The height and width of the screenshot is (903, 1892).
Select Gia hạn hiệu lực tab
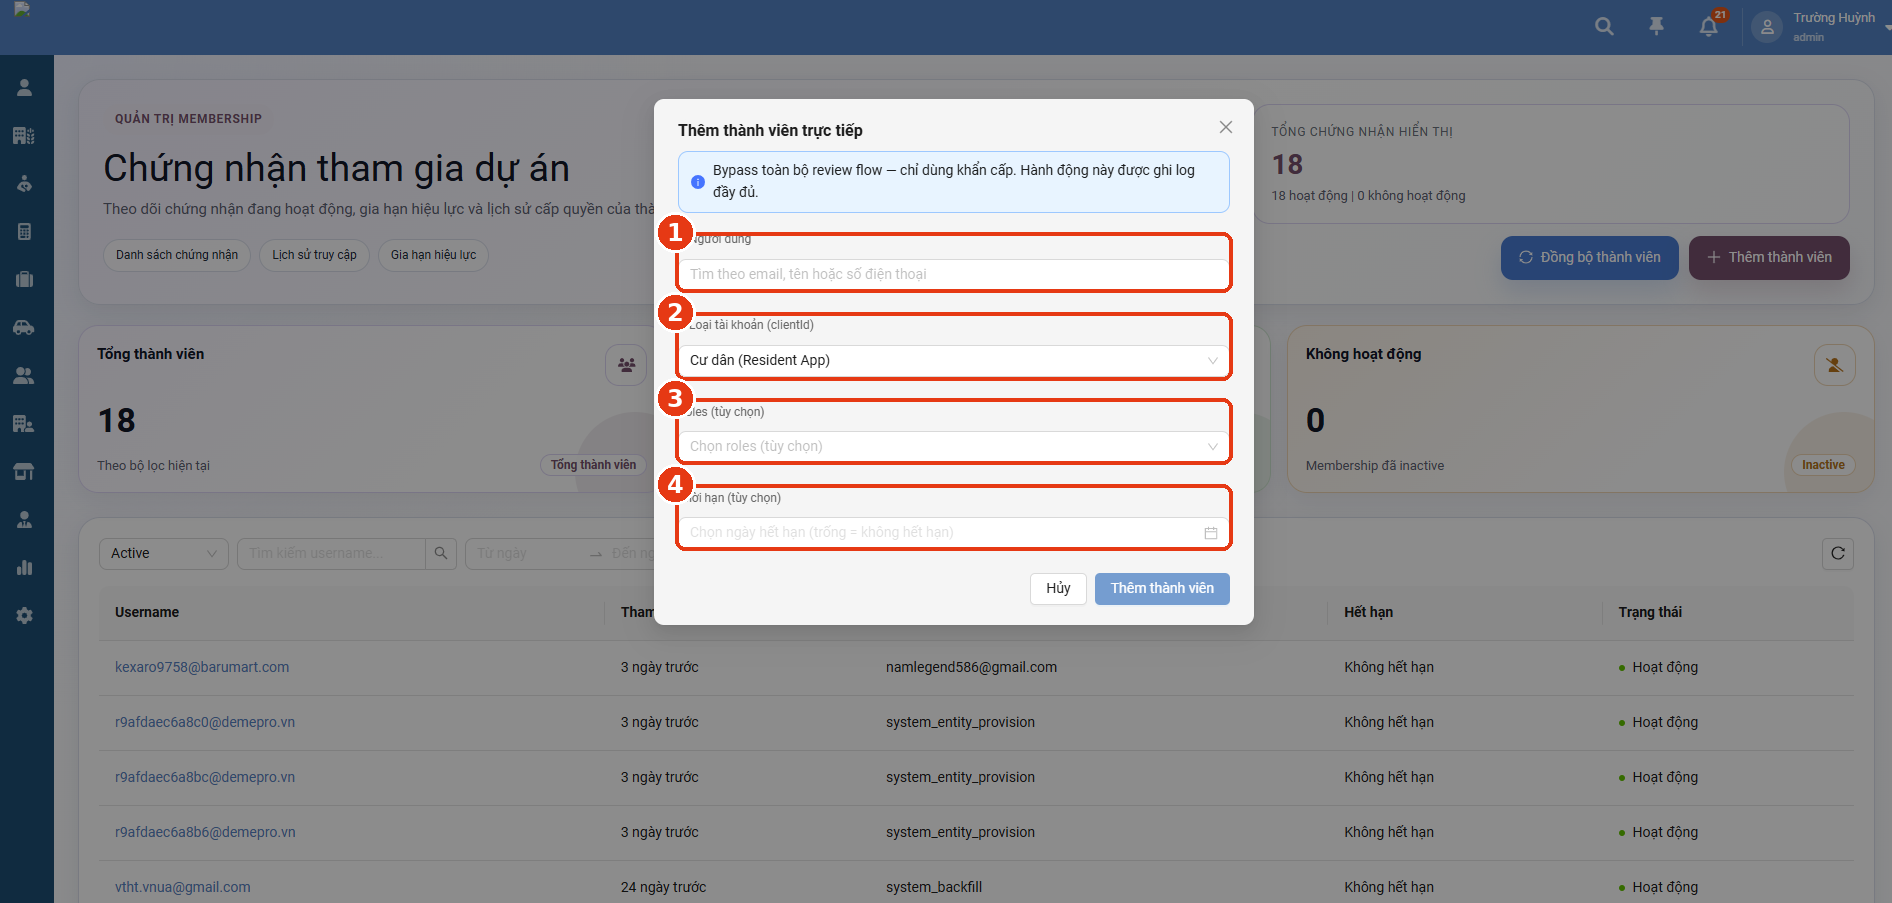point(433,255)
